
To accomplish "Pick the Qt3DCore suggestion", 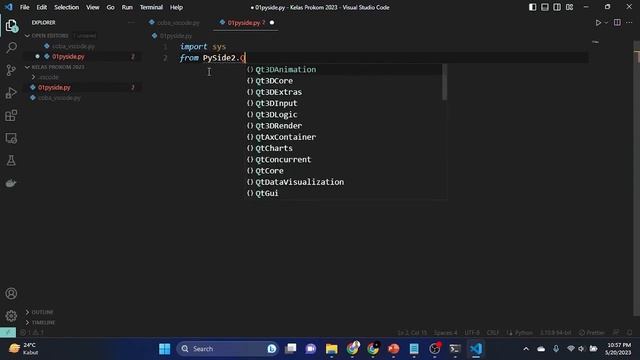I will click(x=343, y=81).
